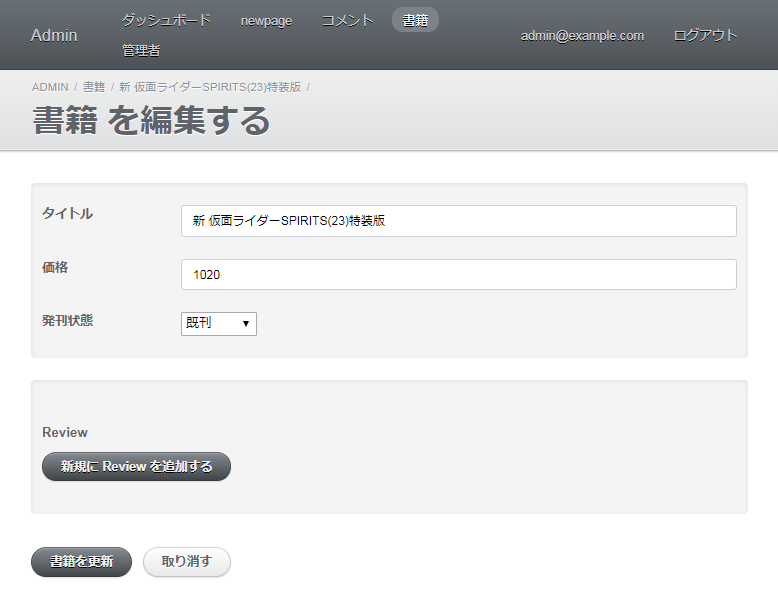The image size is (778, 606).
Task: Open the ダッシュボード menu item
Action: pos(166,20)
